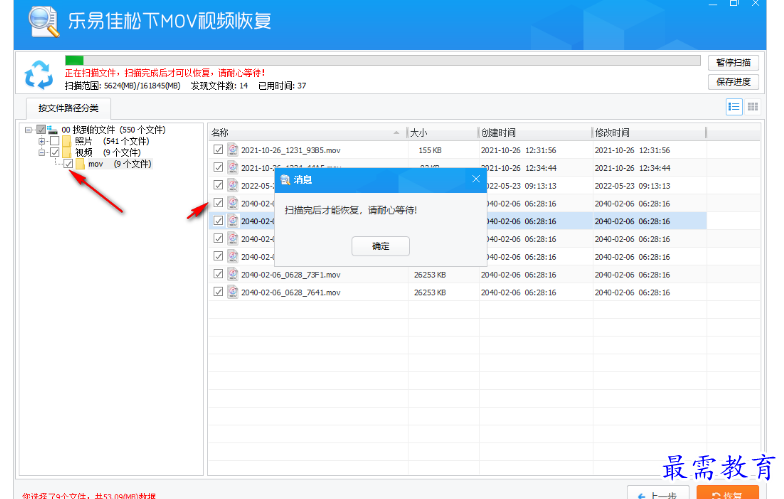Select the 按文件路径分类 tab

tap(68, 108)
